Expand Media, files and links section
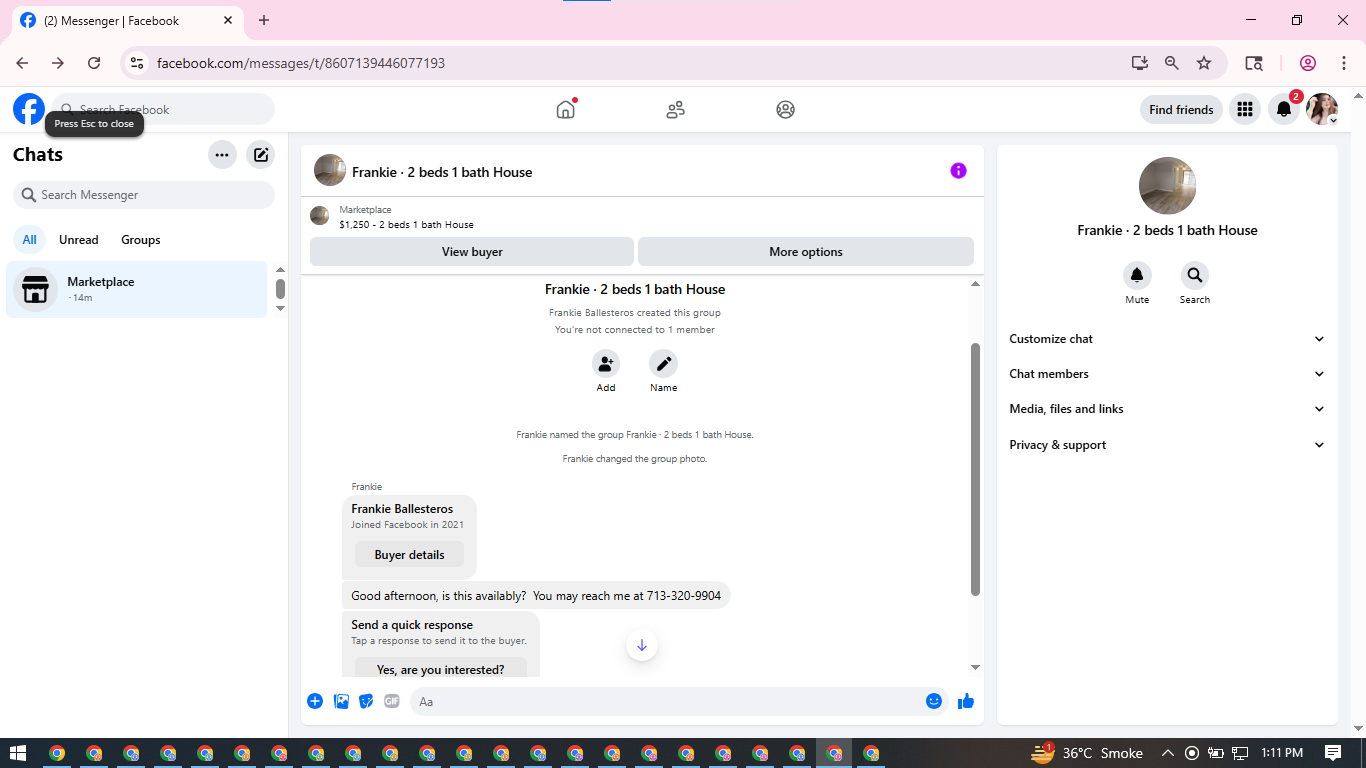Screen dimensions: 1366x768 click(x=1167, y=409)
